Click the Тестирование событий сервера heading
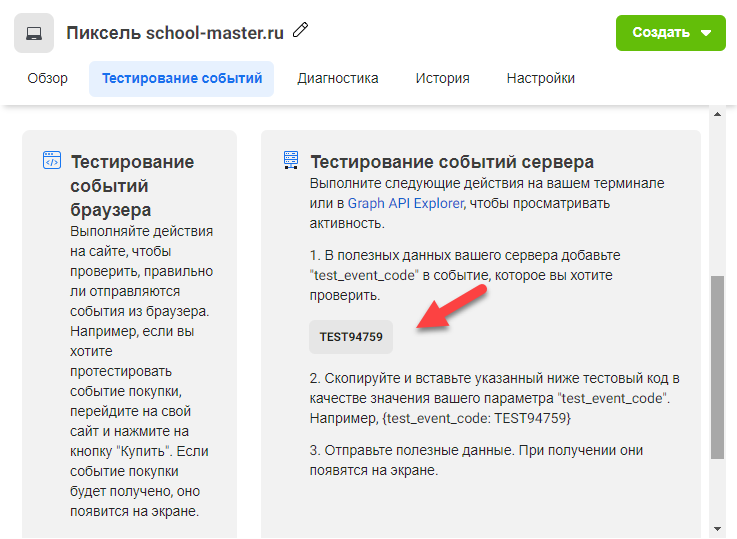The image size is (737, 539). click(x=452, y=162)
